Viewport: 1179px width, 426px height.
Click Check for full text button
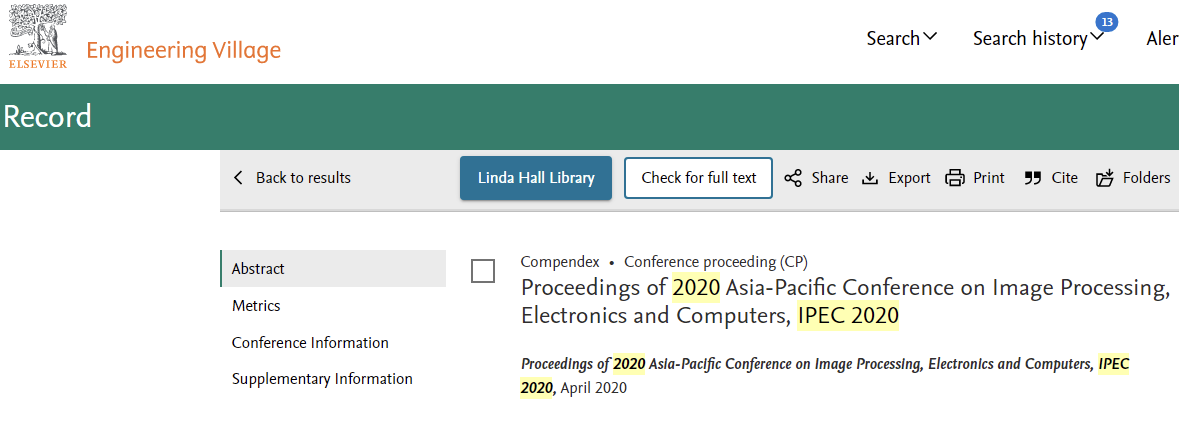pos(699,178)
